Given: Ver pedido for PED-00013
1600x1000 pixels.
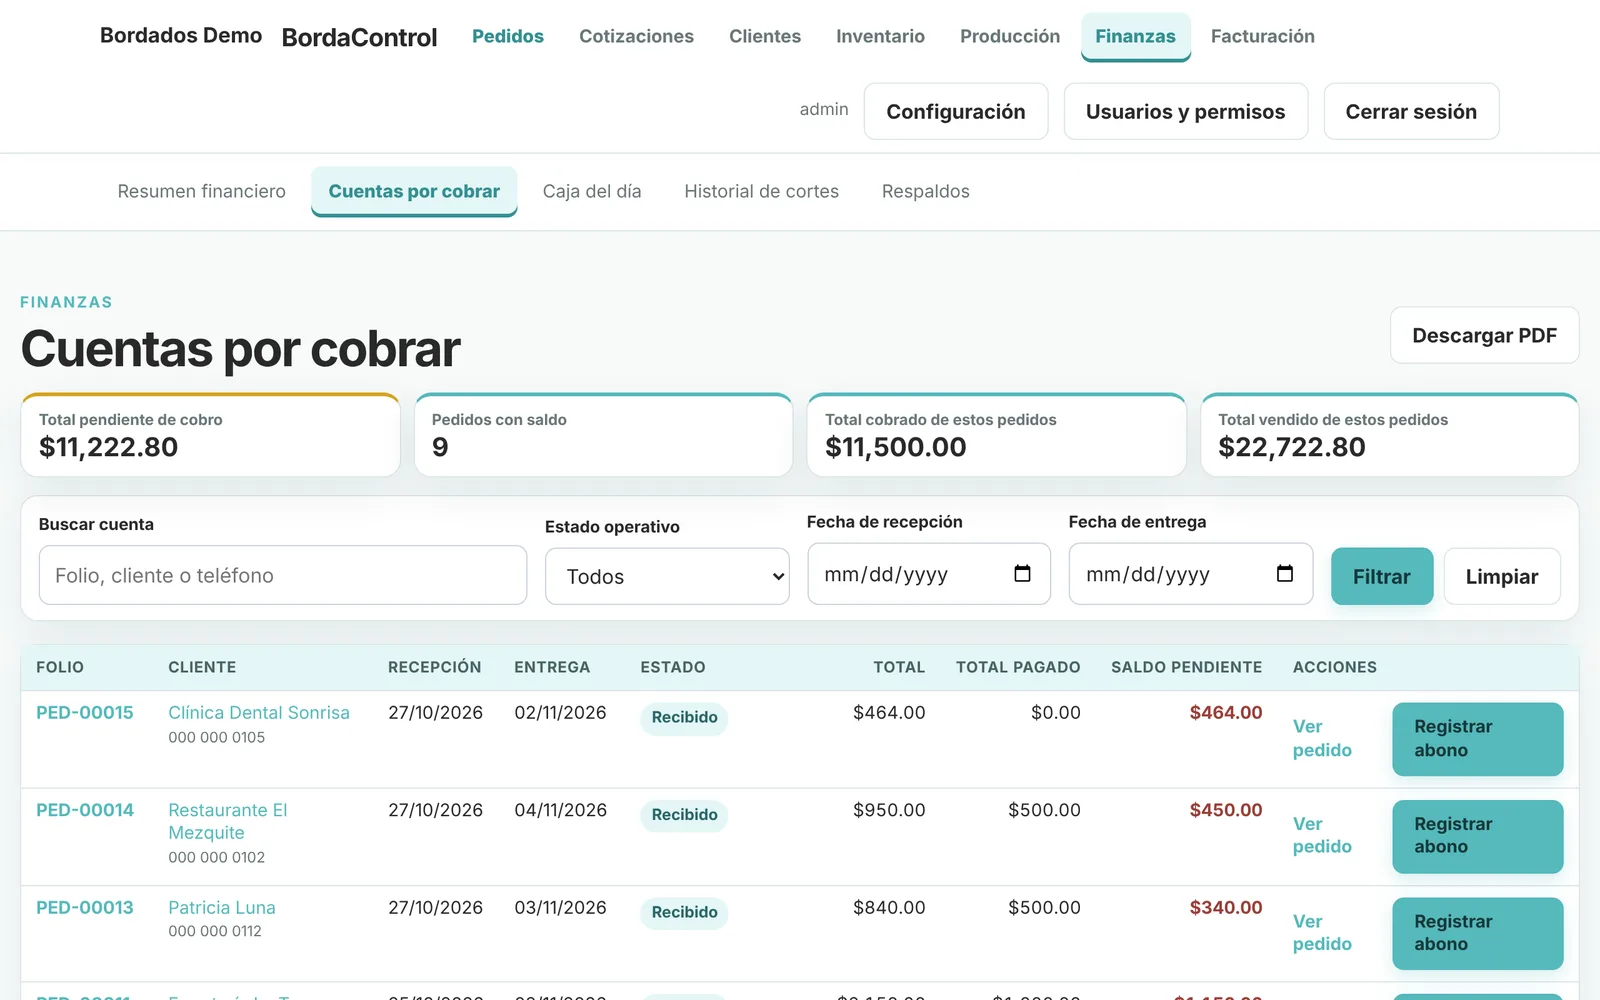Looking at the screenshot, I should pos(1322,932).
